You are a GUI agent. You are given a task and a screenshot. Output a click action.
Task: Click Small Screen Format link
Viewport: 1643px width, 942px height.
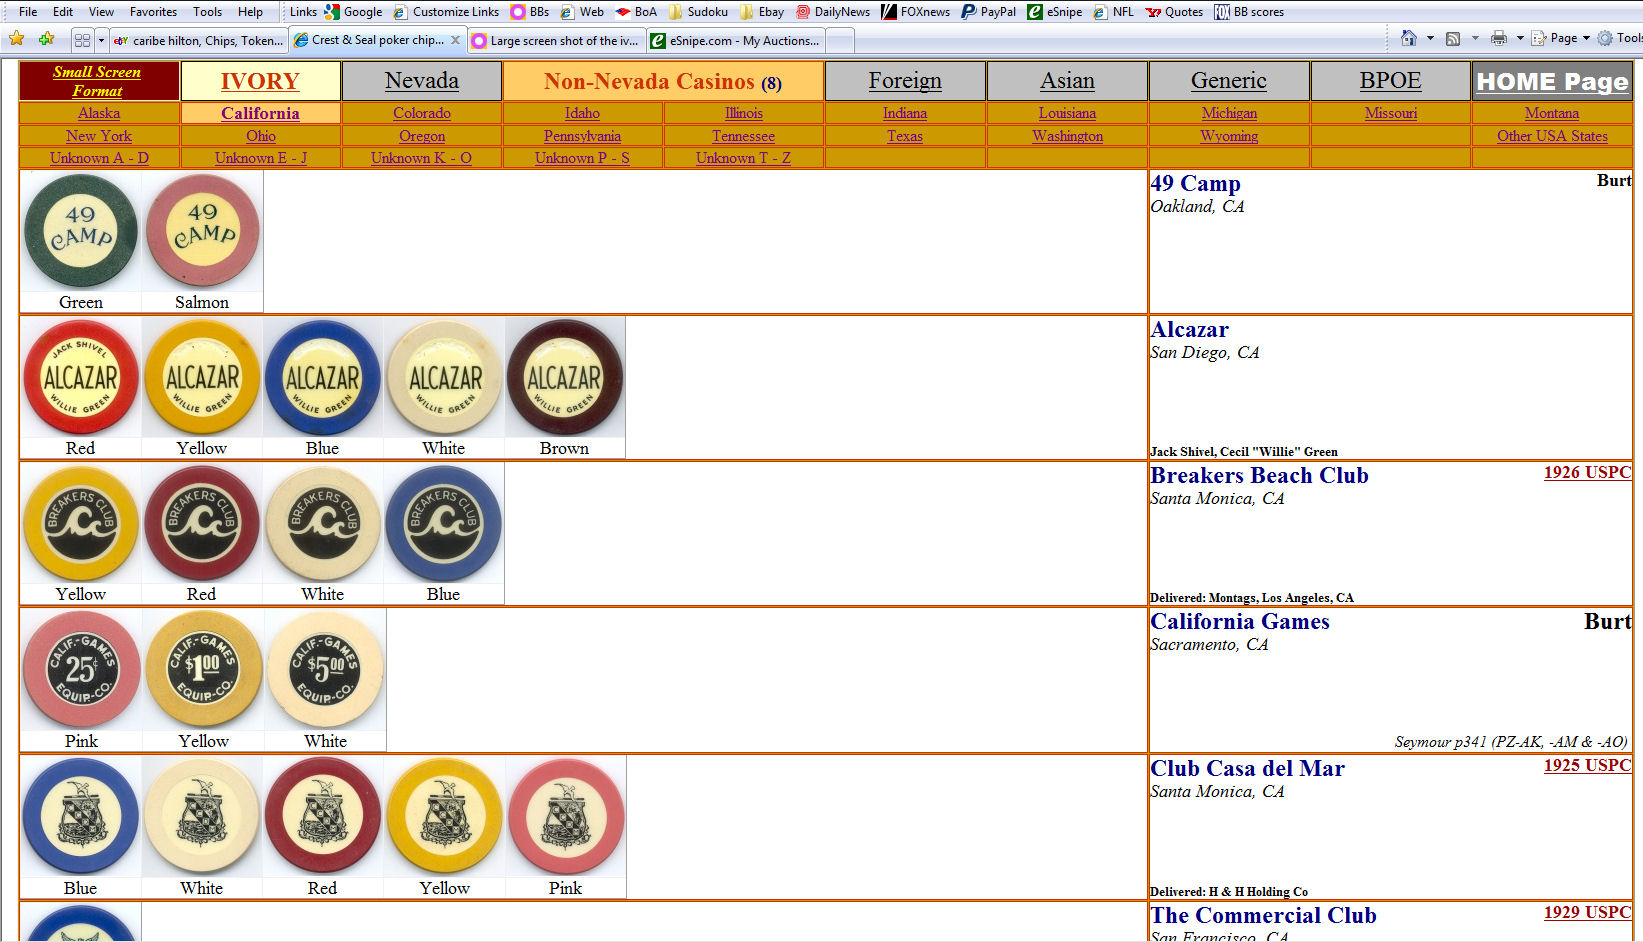(97, 81)
